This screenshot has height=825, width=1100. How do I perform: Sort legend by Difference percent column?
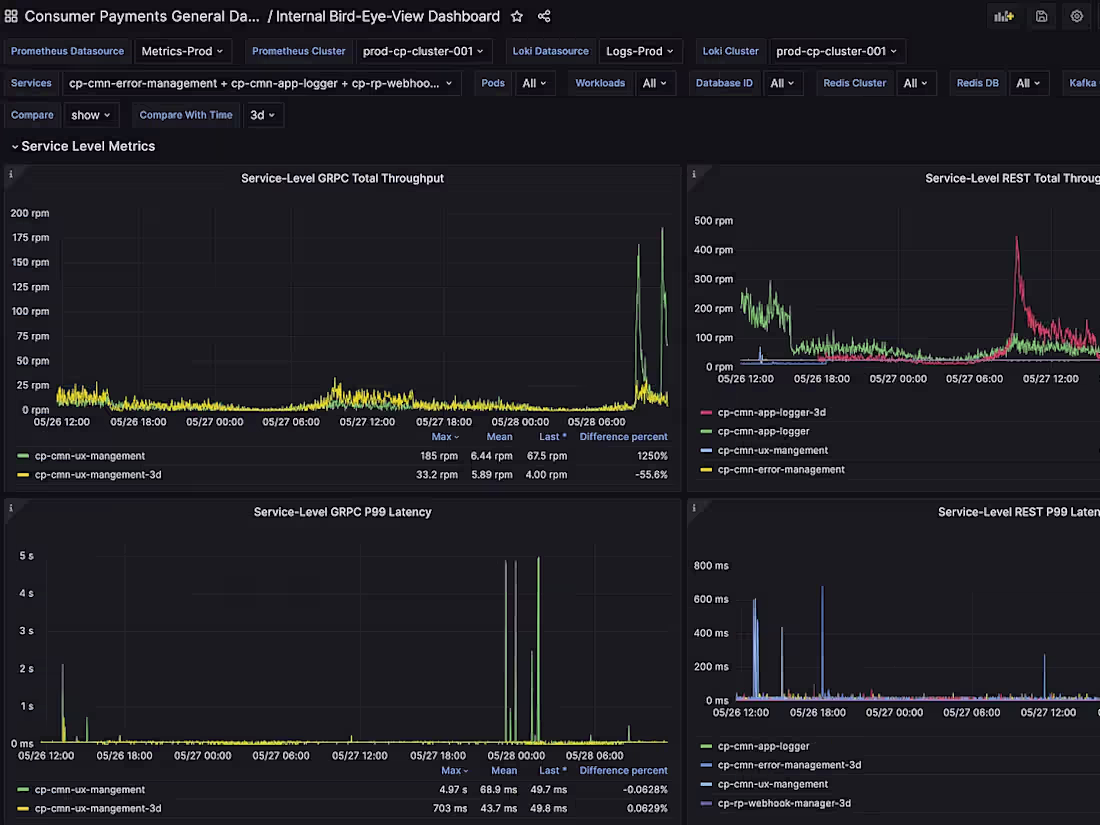[x=622, y=436]
